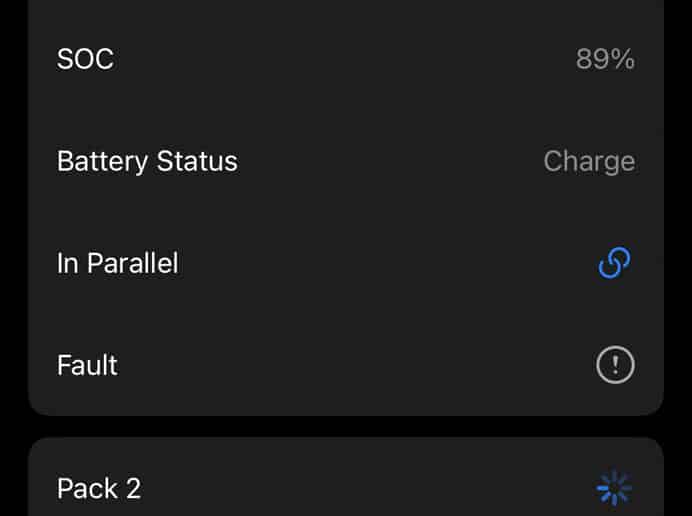The image size is (692, 516).
Task: Tap the percent sign after 89
Action: click(624, 59)
